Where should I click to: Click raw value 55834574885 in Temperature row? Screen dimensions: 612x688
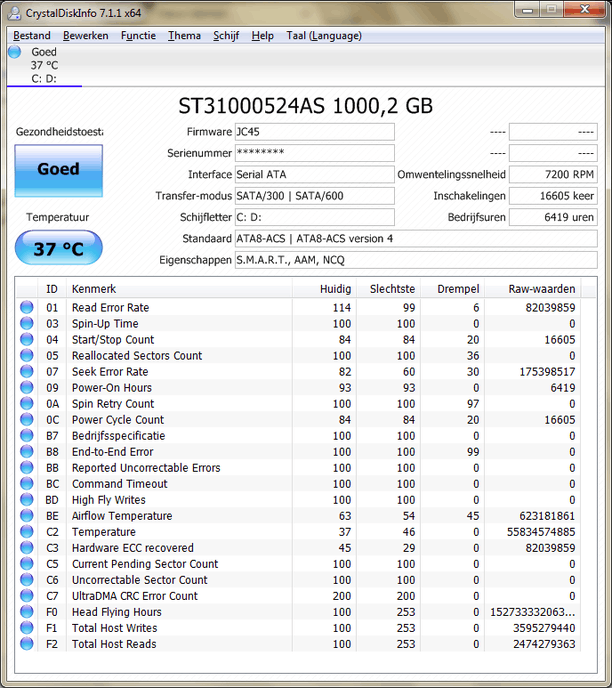pyautogui.click(x=541, y=532)
